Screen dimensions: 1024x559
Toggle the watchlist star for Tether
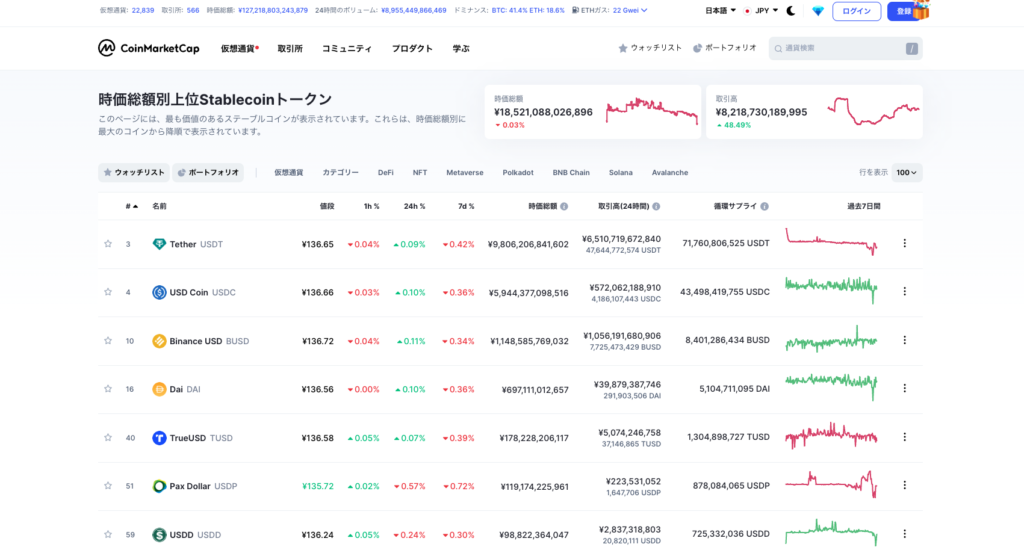pos(108,244)
